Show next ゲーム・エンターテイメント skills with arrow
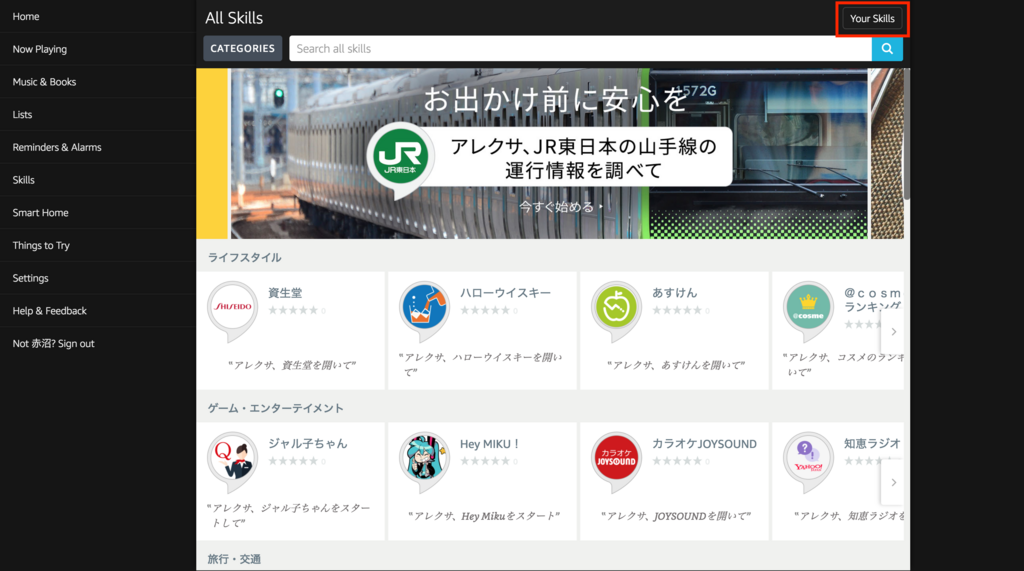The image size is (1024, 571). [893, 482]
